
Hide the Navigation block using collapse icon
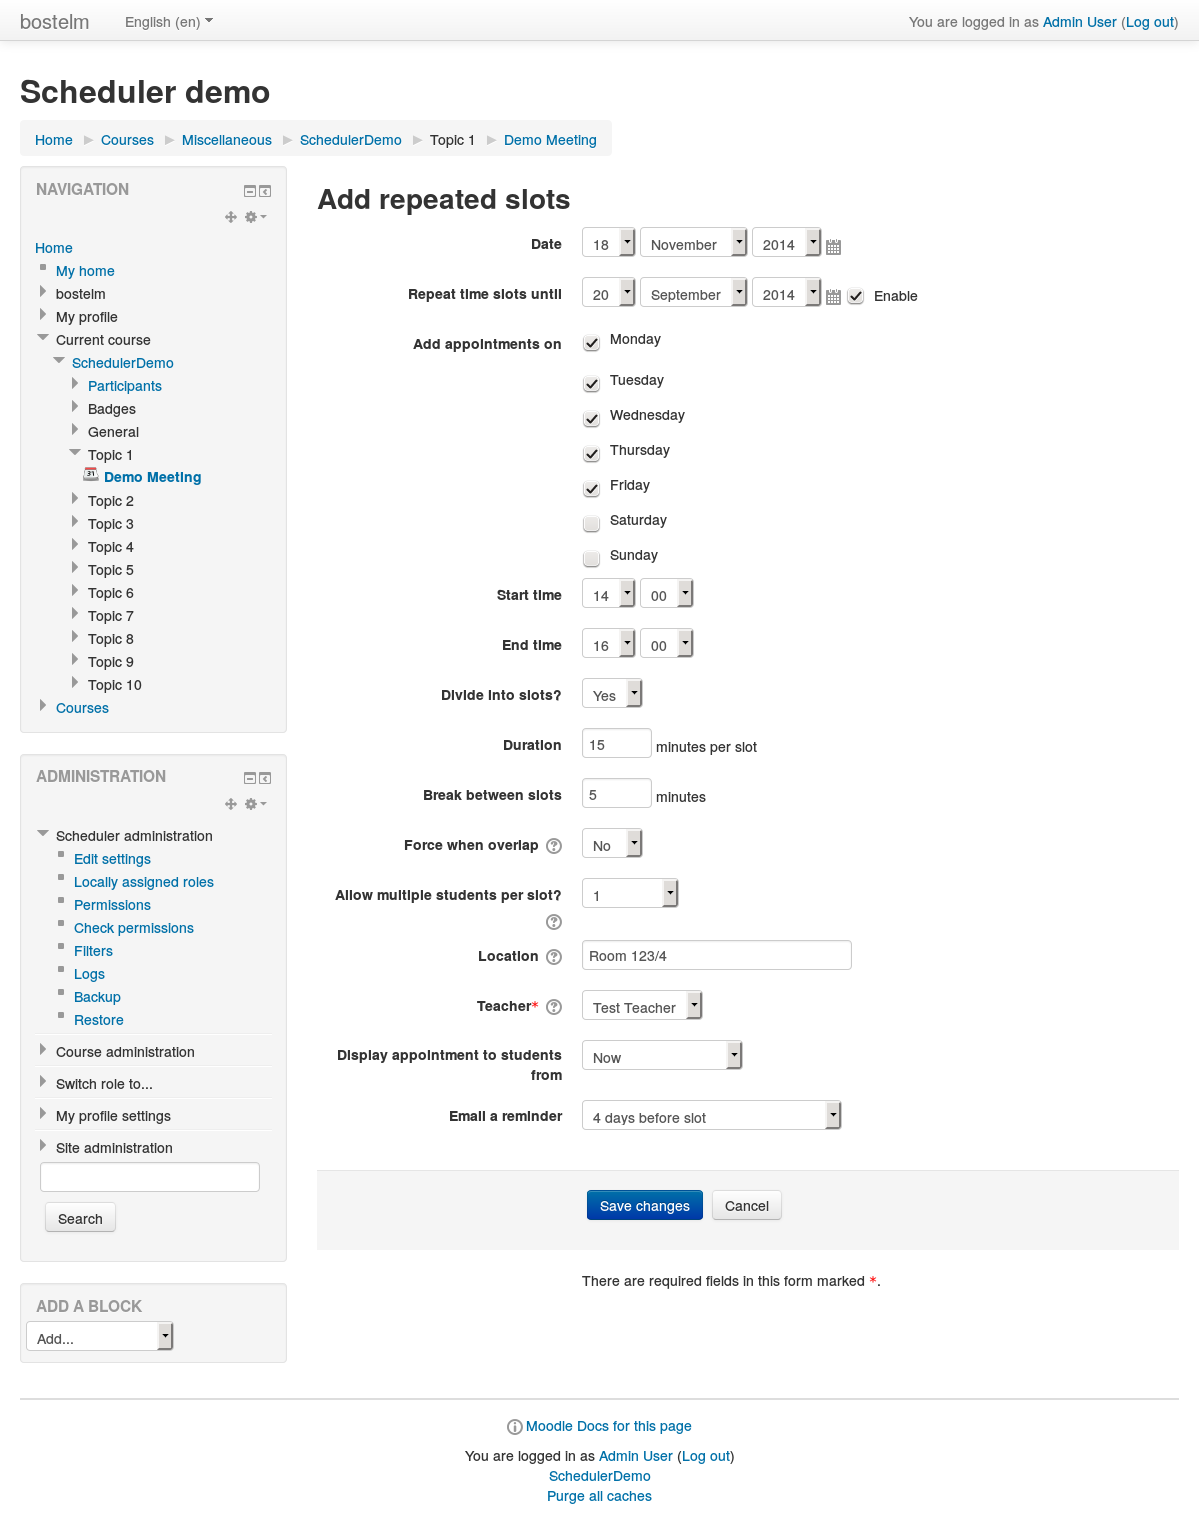(x=250, y=191)
